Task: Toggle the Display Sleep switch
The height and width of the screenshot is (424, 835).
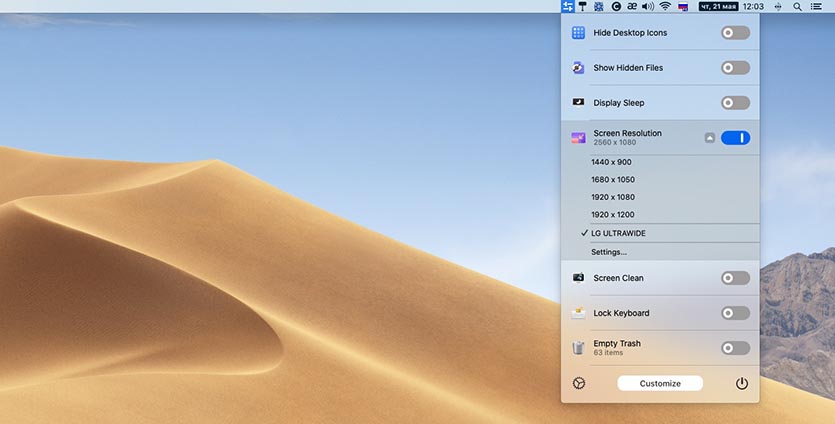Action: coord(735,103)
